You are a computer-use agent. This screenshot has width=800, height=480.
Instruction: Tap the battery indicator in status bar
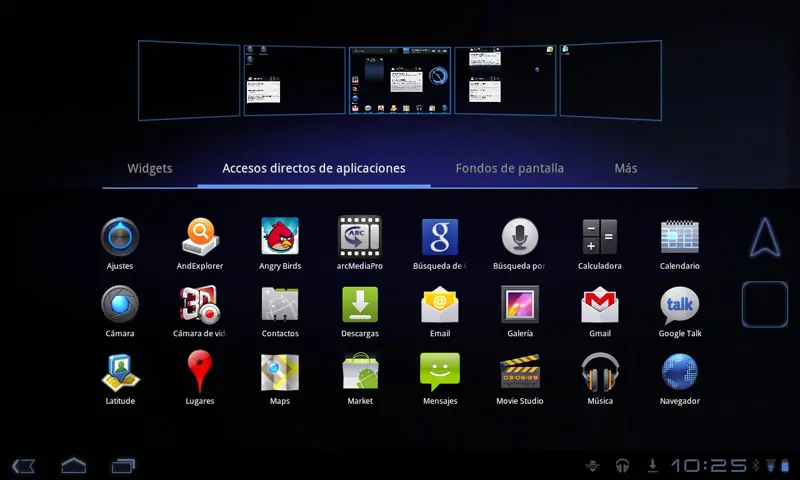(785, 465)
